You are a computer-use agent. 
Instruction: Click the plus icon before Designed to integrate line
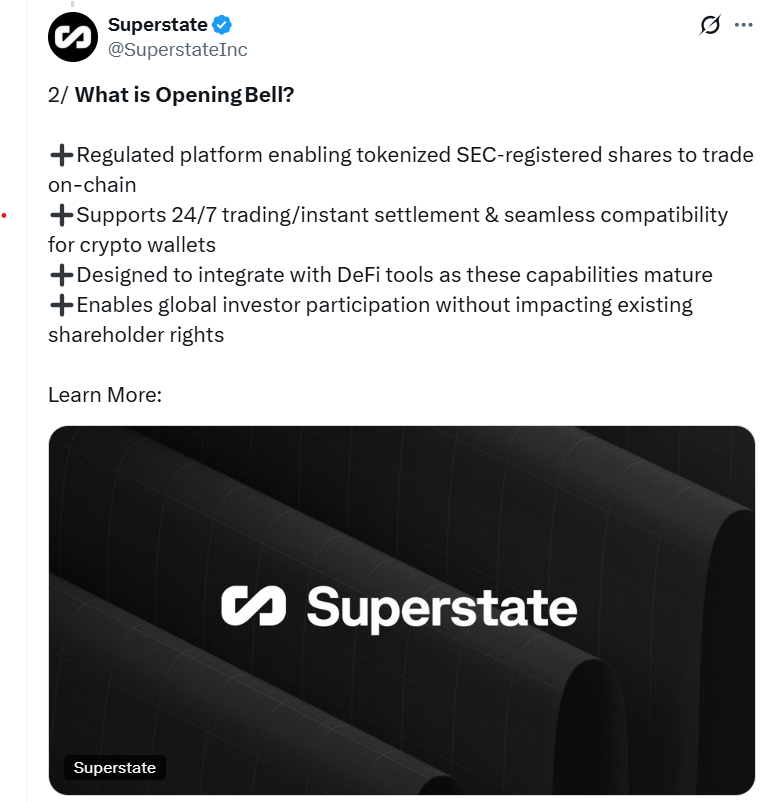[61, 276]
